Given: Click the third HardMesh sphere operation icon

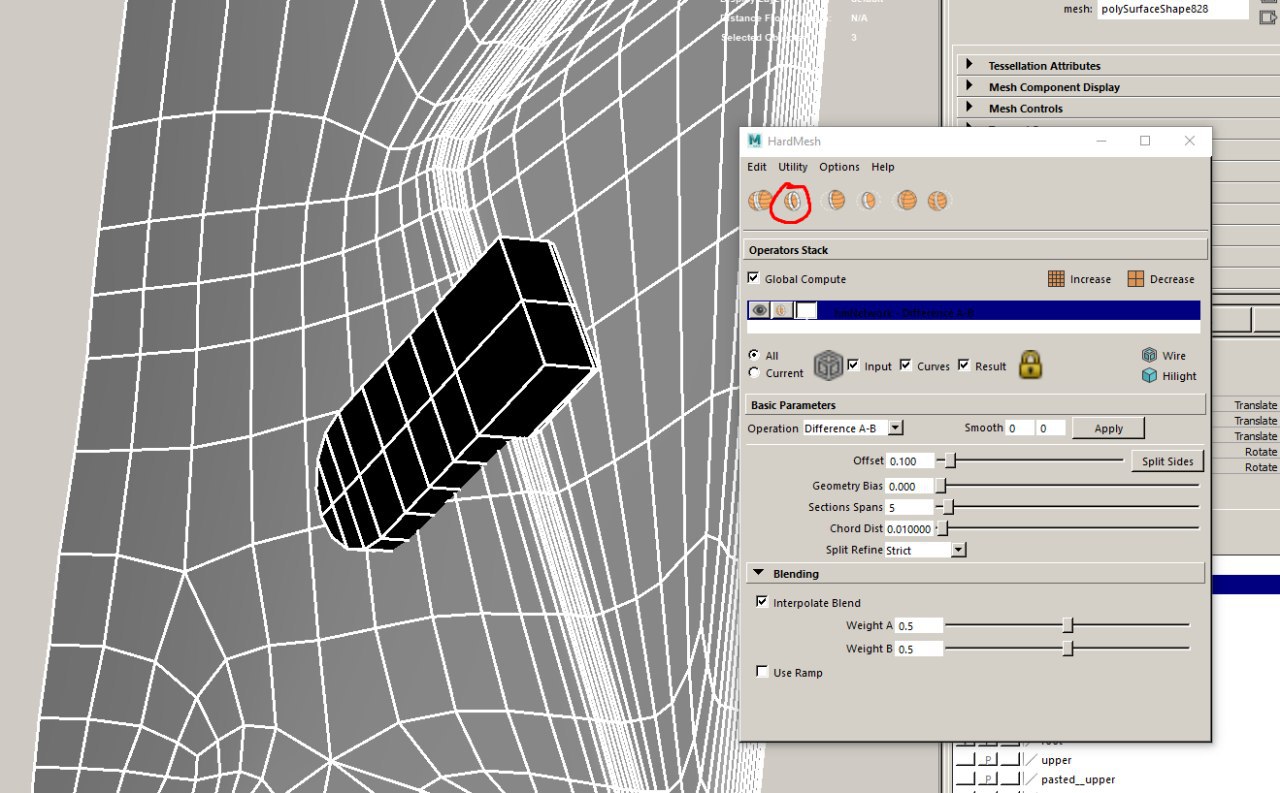Looking at the screenshot, I should coord(834,201).
